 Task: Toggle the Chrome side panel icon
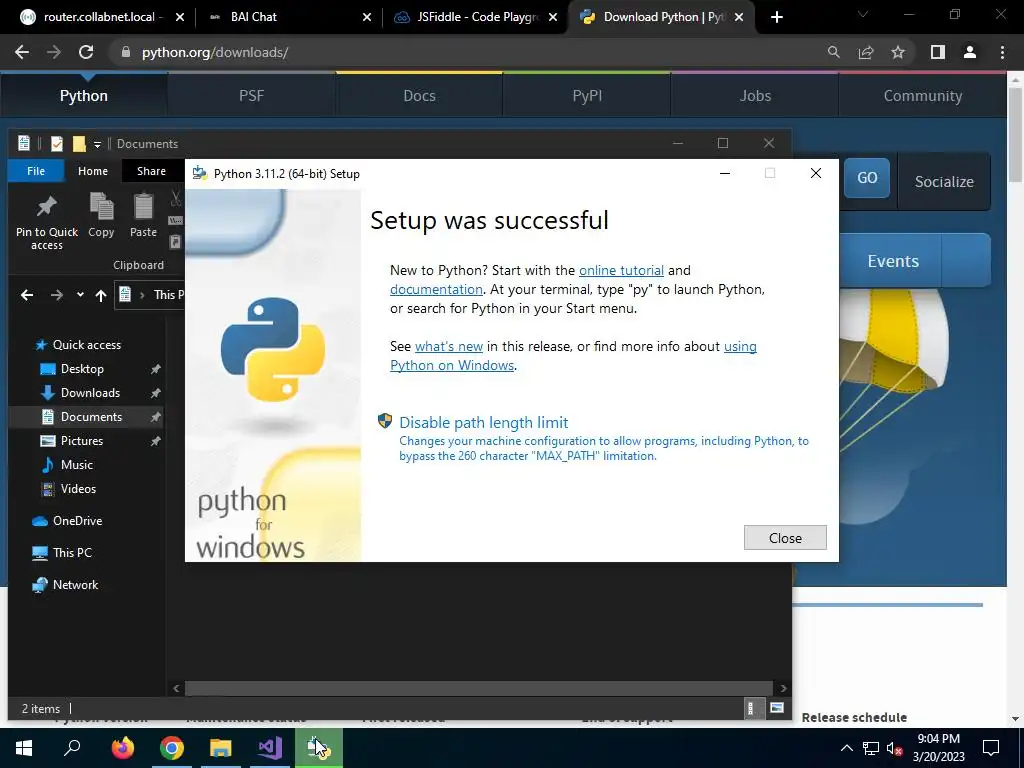(x=938, y=52)
